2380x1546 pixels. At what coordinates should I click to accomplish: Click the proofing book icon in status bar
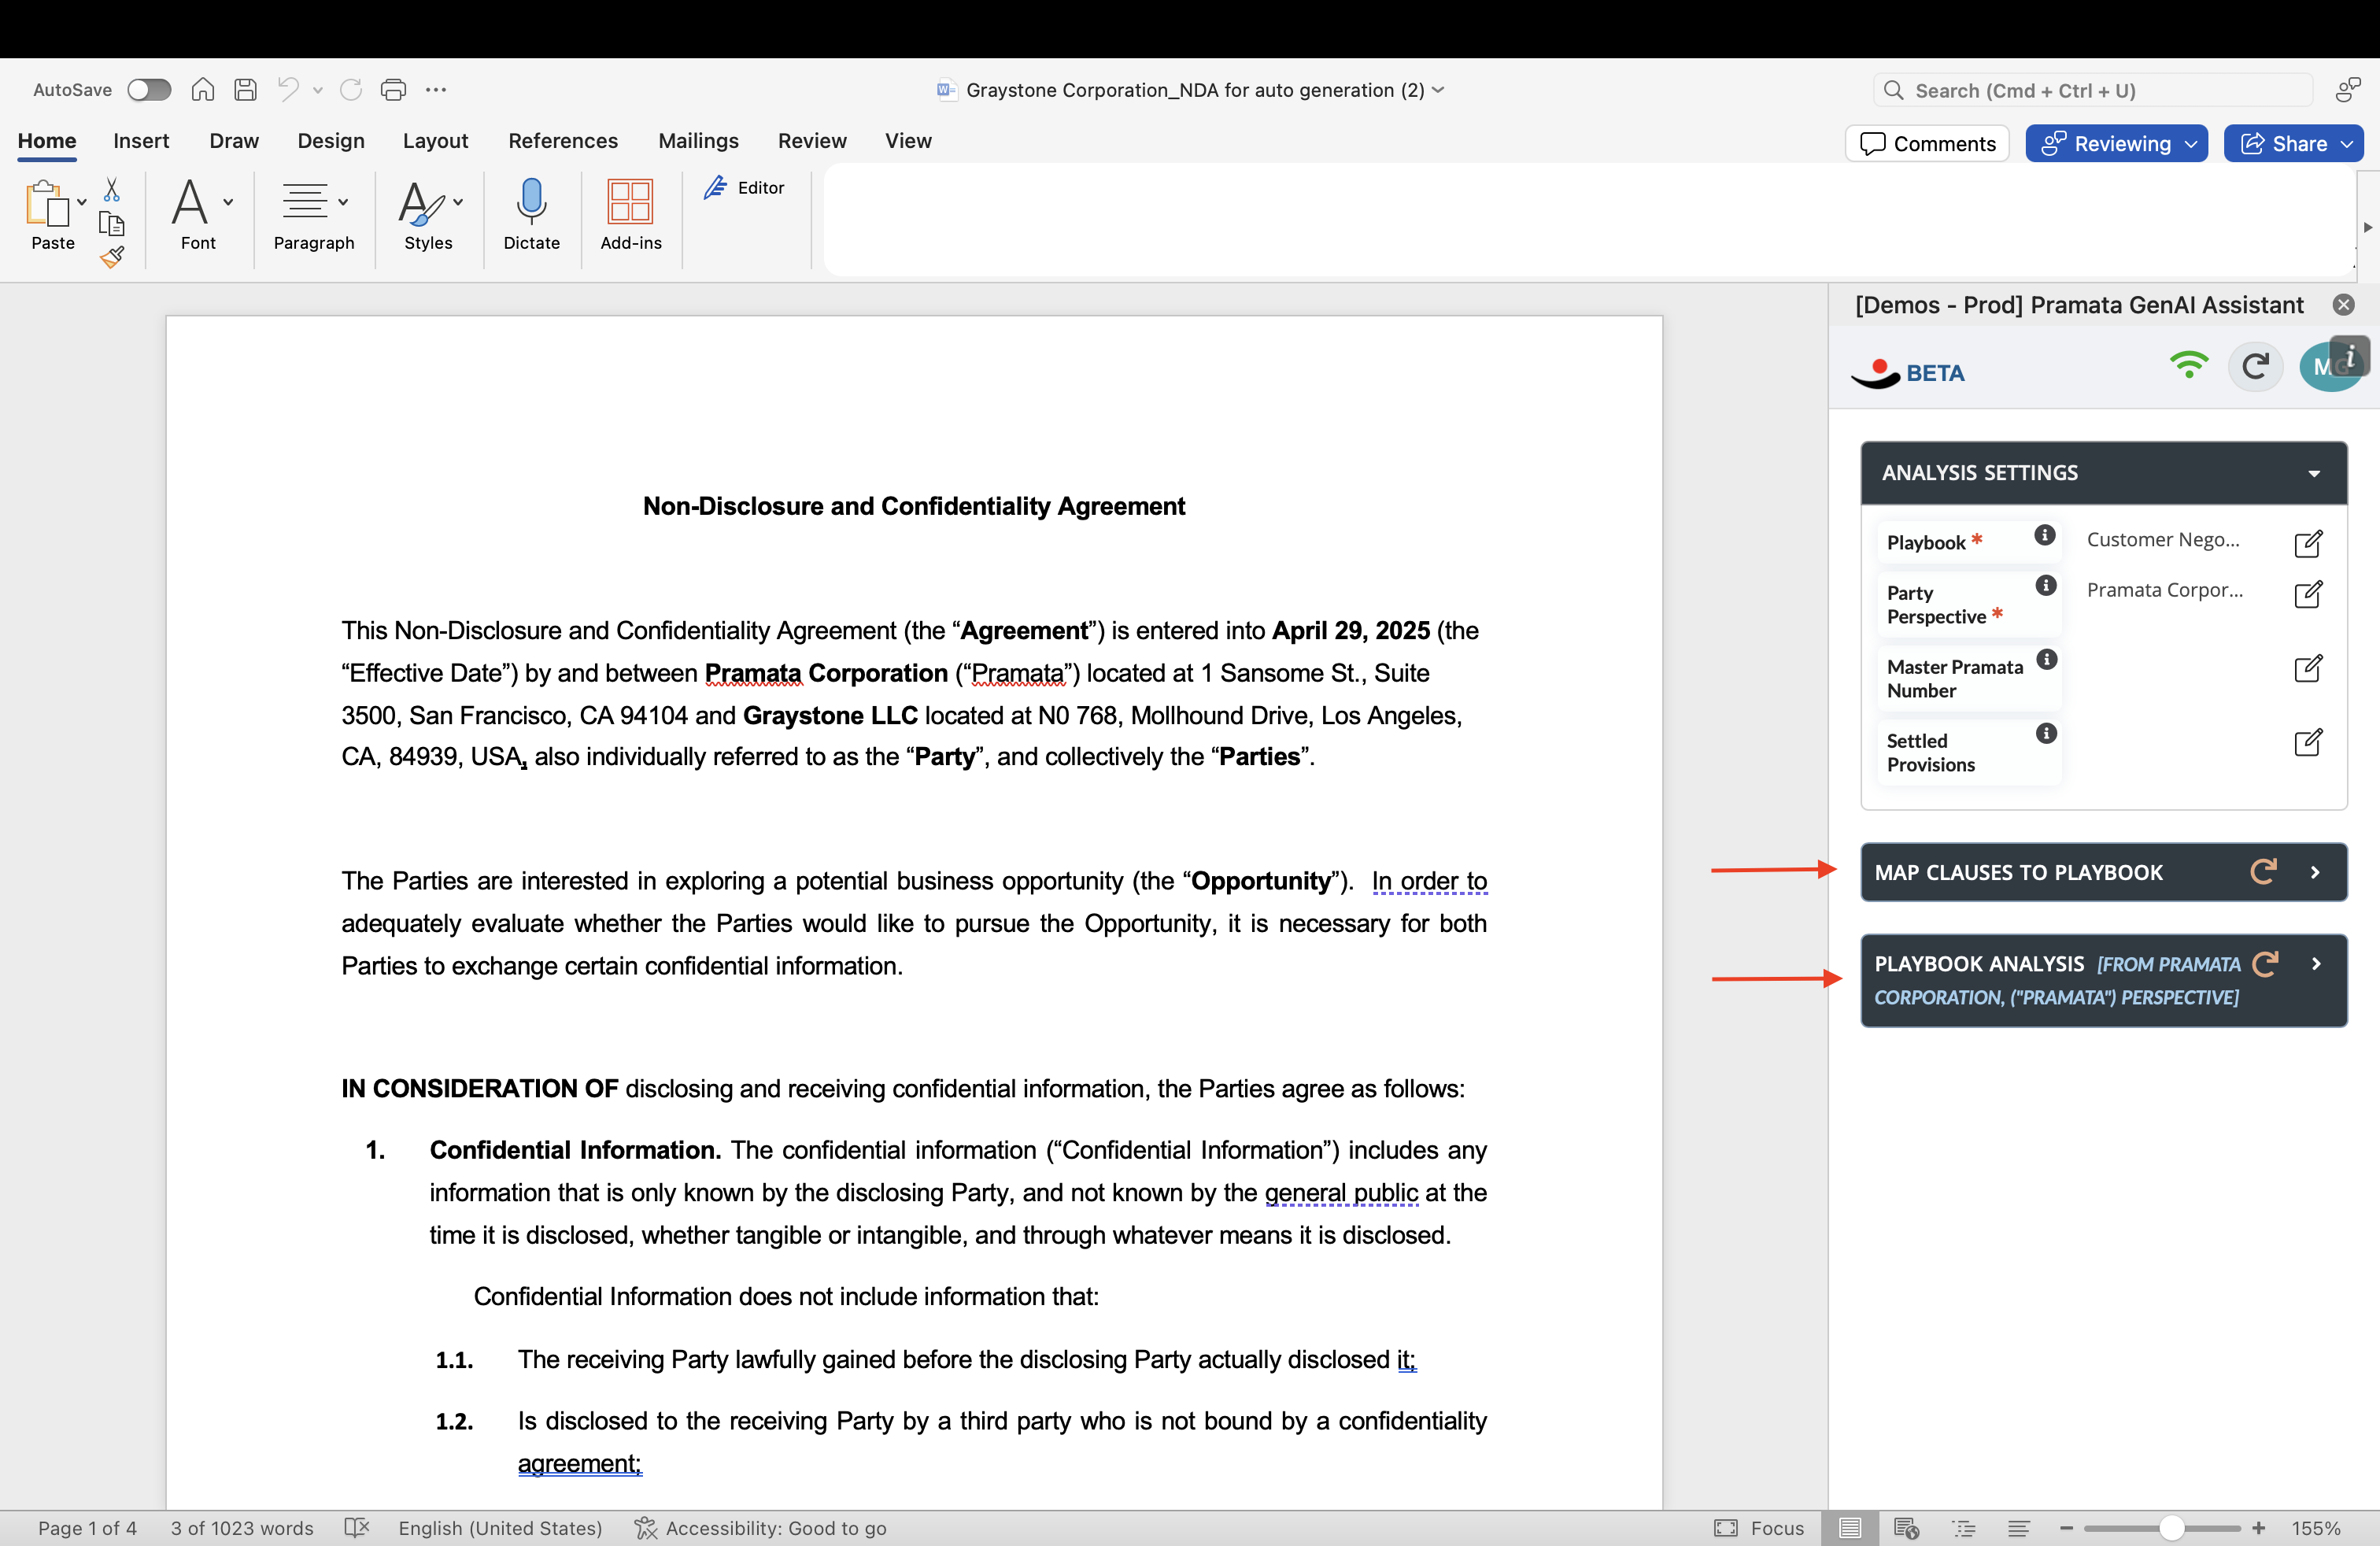click(357, 1528)
